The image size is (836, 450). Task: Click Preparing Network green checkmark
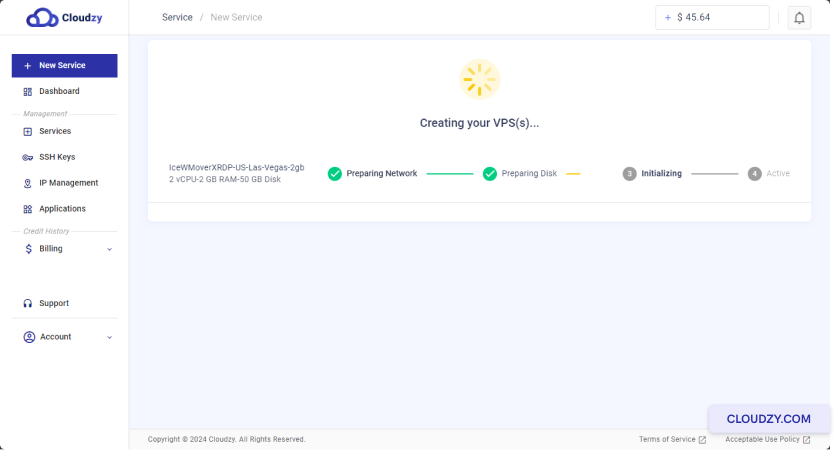coord(334,174)
